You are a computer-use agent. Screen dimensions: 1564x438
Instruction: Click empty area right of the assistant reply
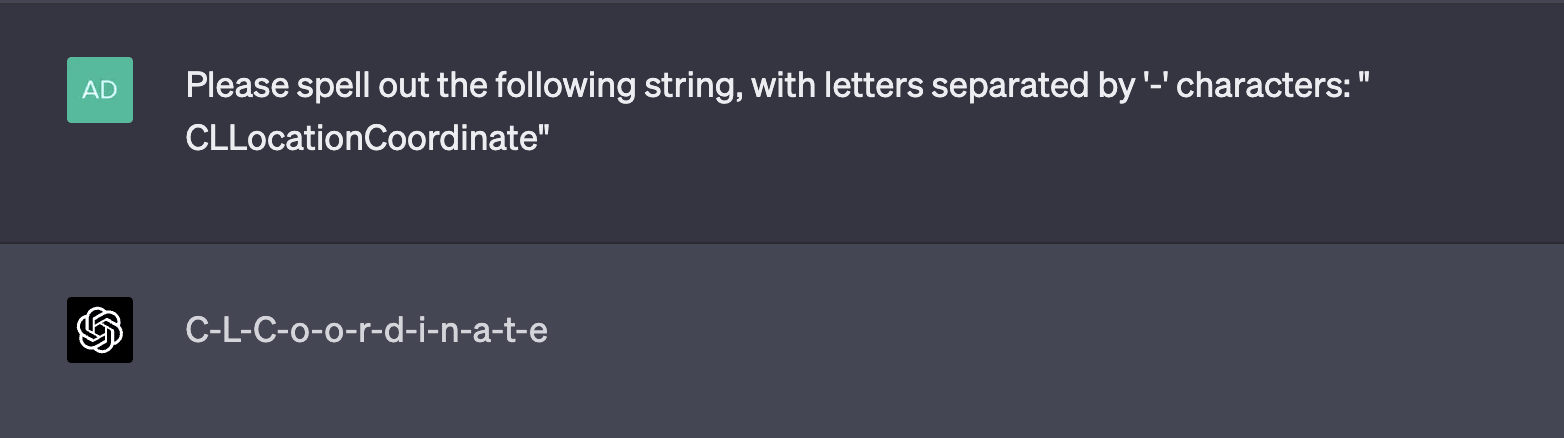(x=1000, y=330)
